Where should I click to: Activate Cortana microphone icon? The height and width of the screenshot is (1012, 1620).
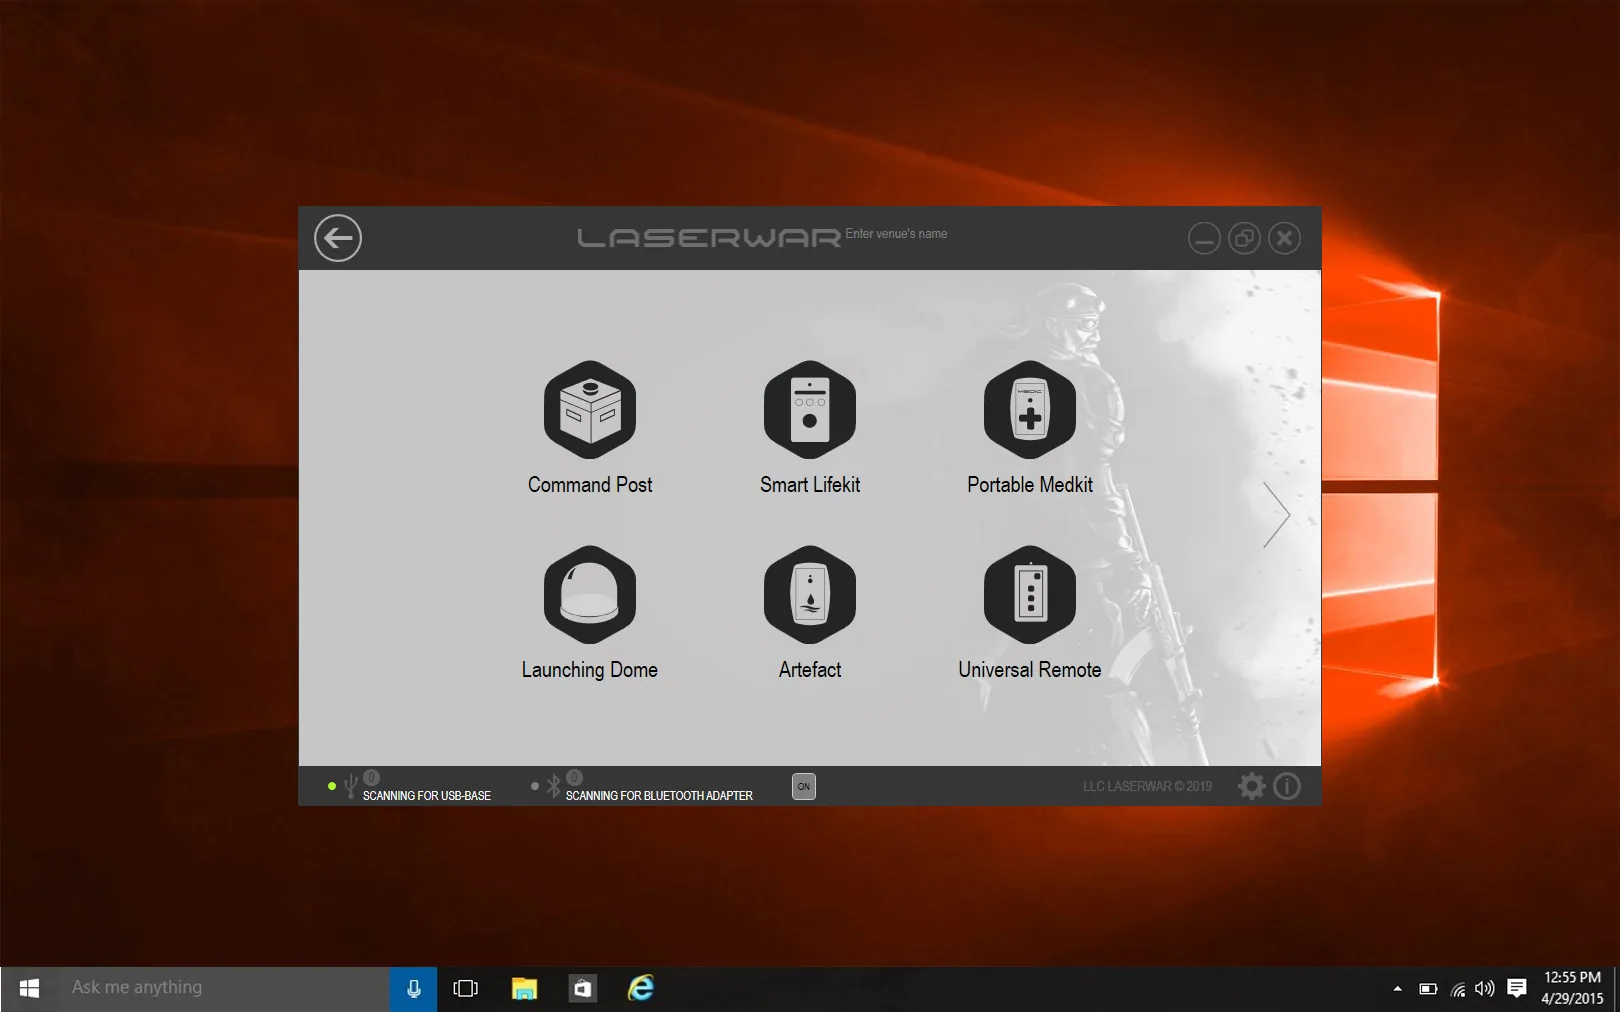pyautogui.click(x=414, y=988)
